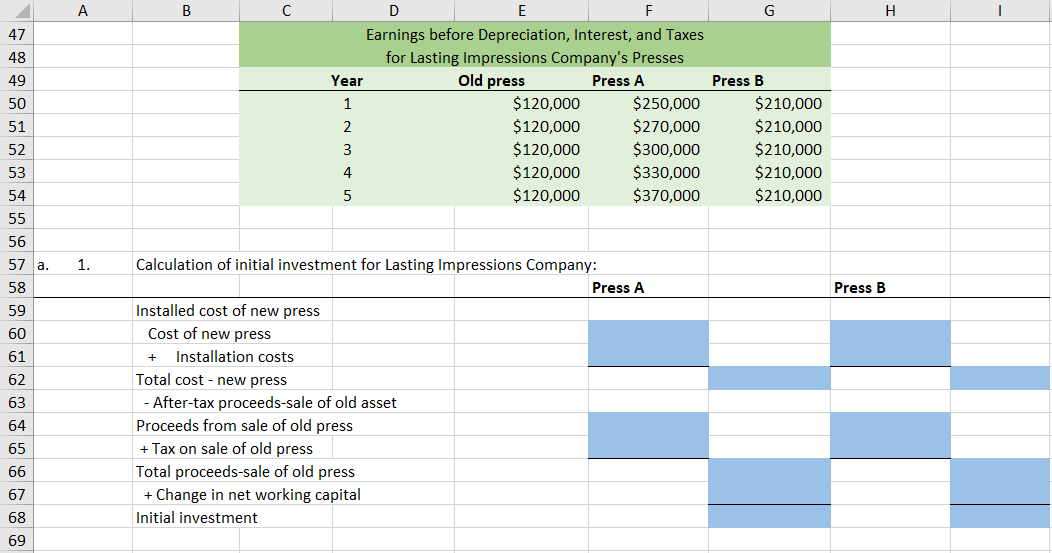The height and width of the screenshot is (553, 1052).
Task: Select Press A blue input cell for Installation costs
Action: [648, 356]
